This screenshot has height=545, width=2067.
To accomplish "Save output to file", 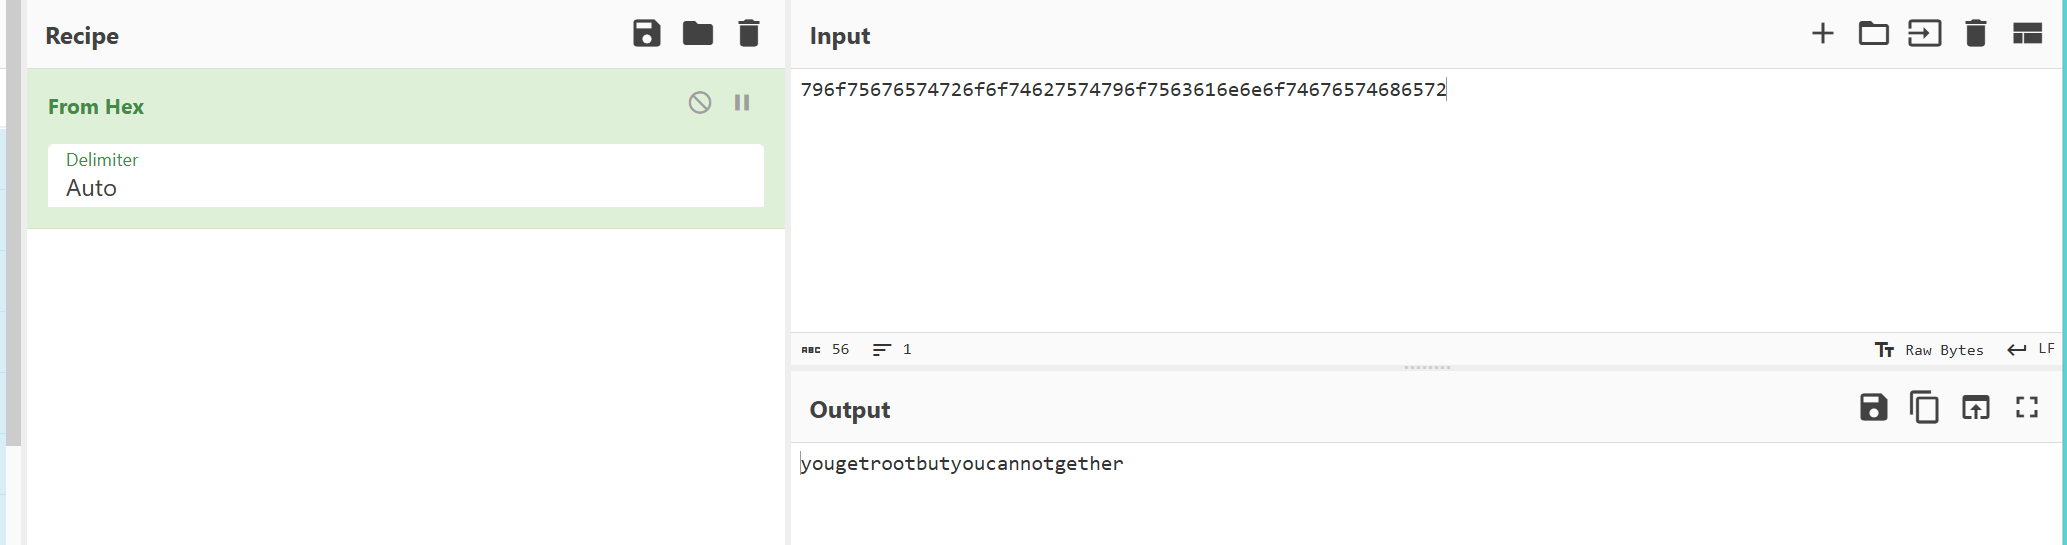I will (1874, 407).
